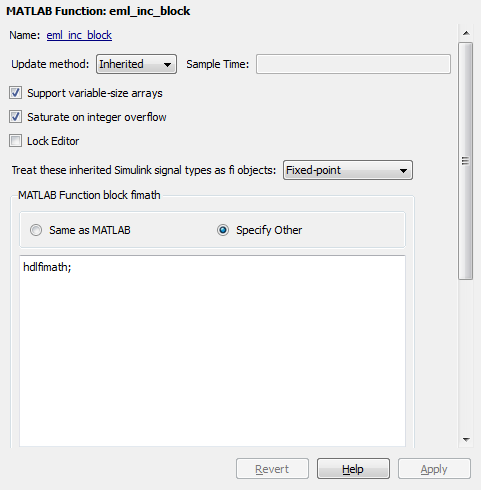Viewport: 481px width, 490px height.
Task: Click inside the hdlfimath text area
Action: click(x=212, y=351)
